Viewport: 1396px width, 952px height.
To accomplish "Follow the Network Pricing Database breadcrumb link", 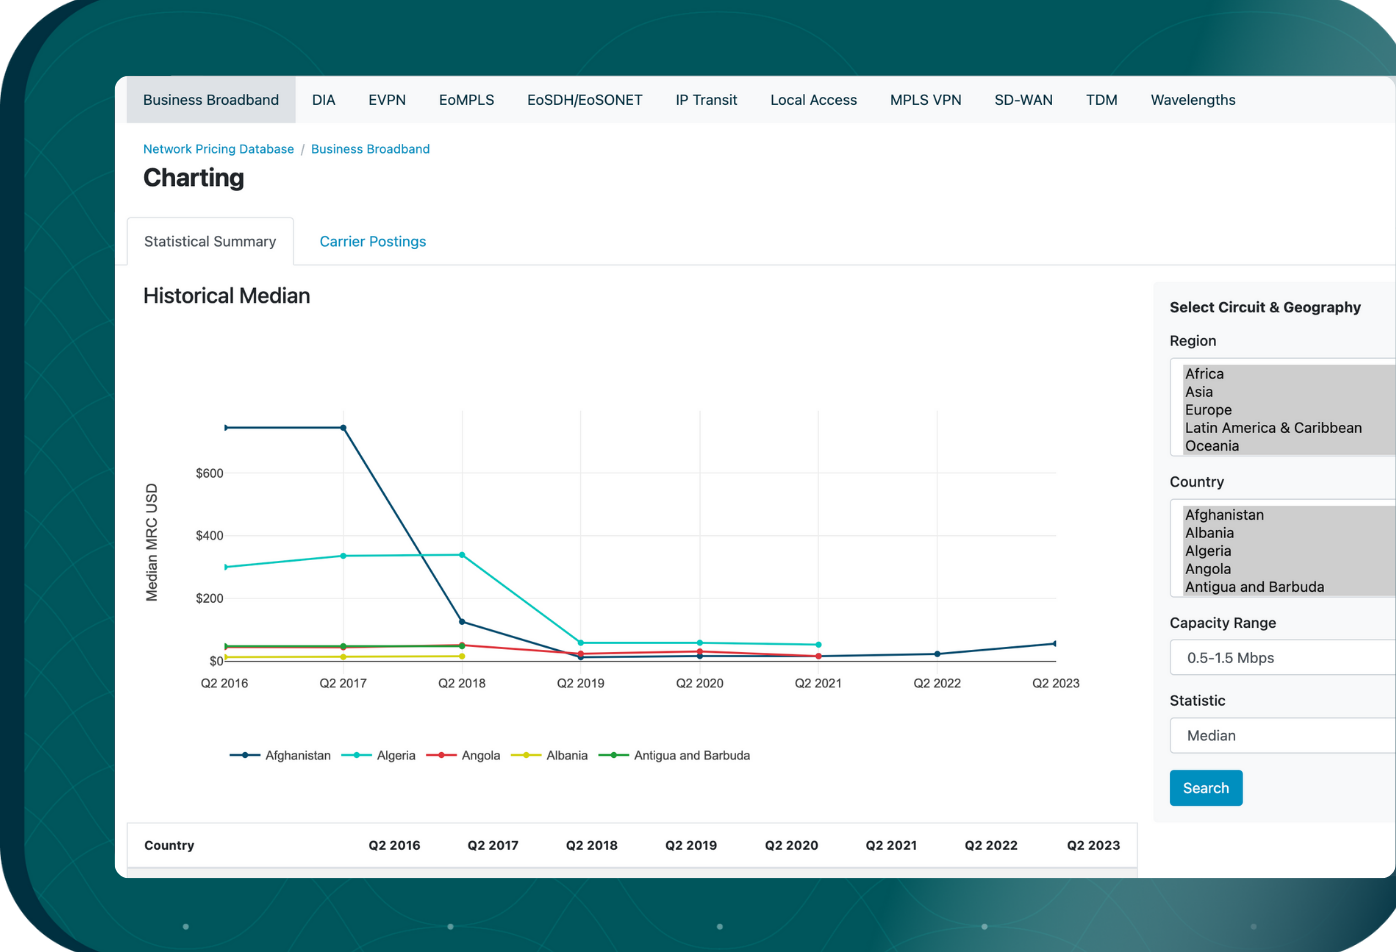I will pyautogui.click(x=218, y=149).
